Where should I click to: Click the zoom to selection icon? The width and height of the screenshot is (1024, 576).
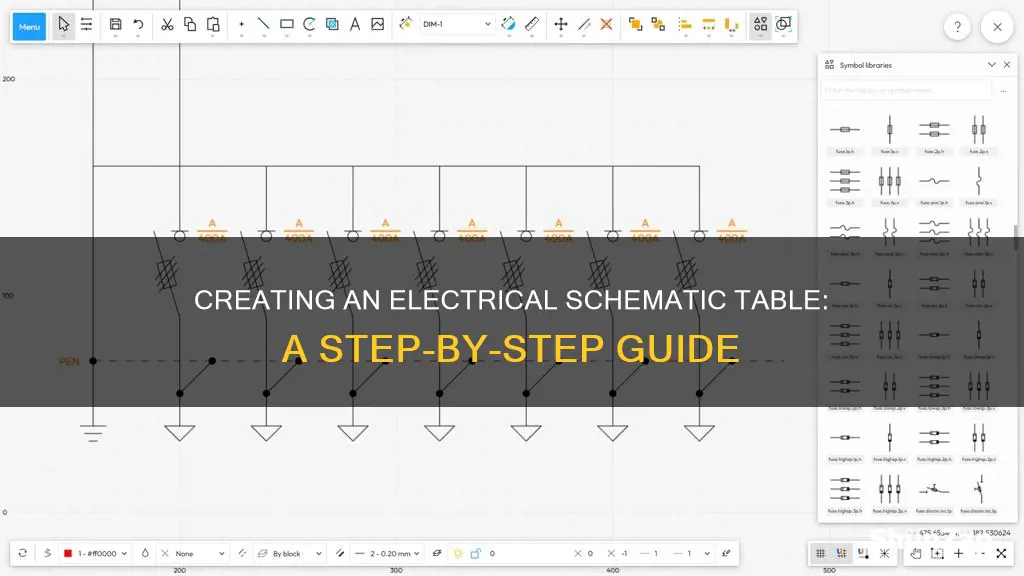tap(937, 553)
